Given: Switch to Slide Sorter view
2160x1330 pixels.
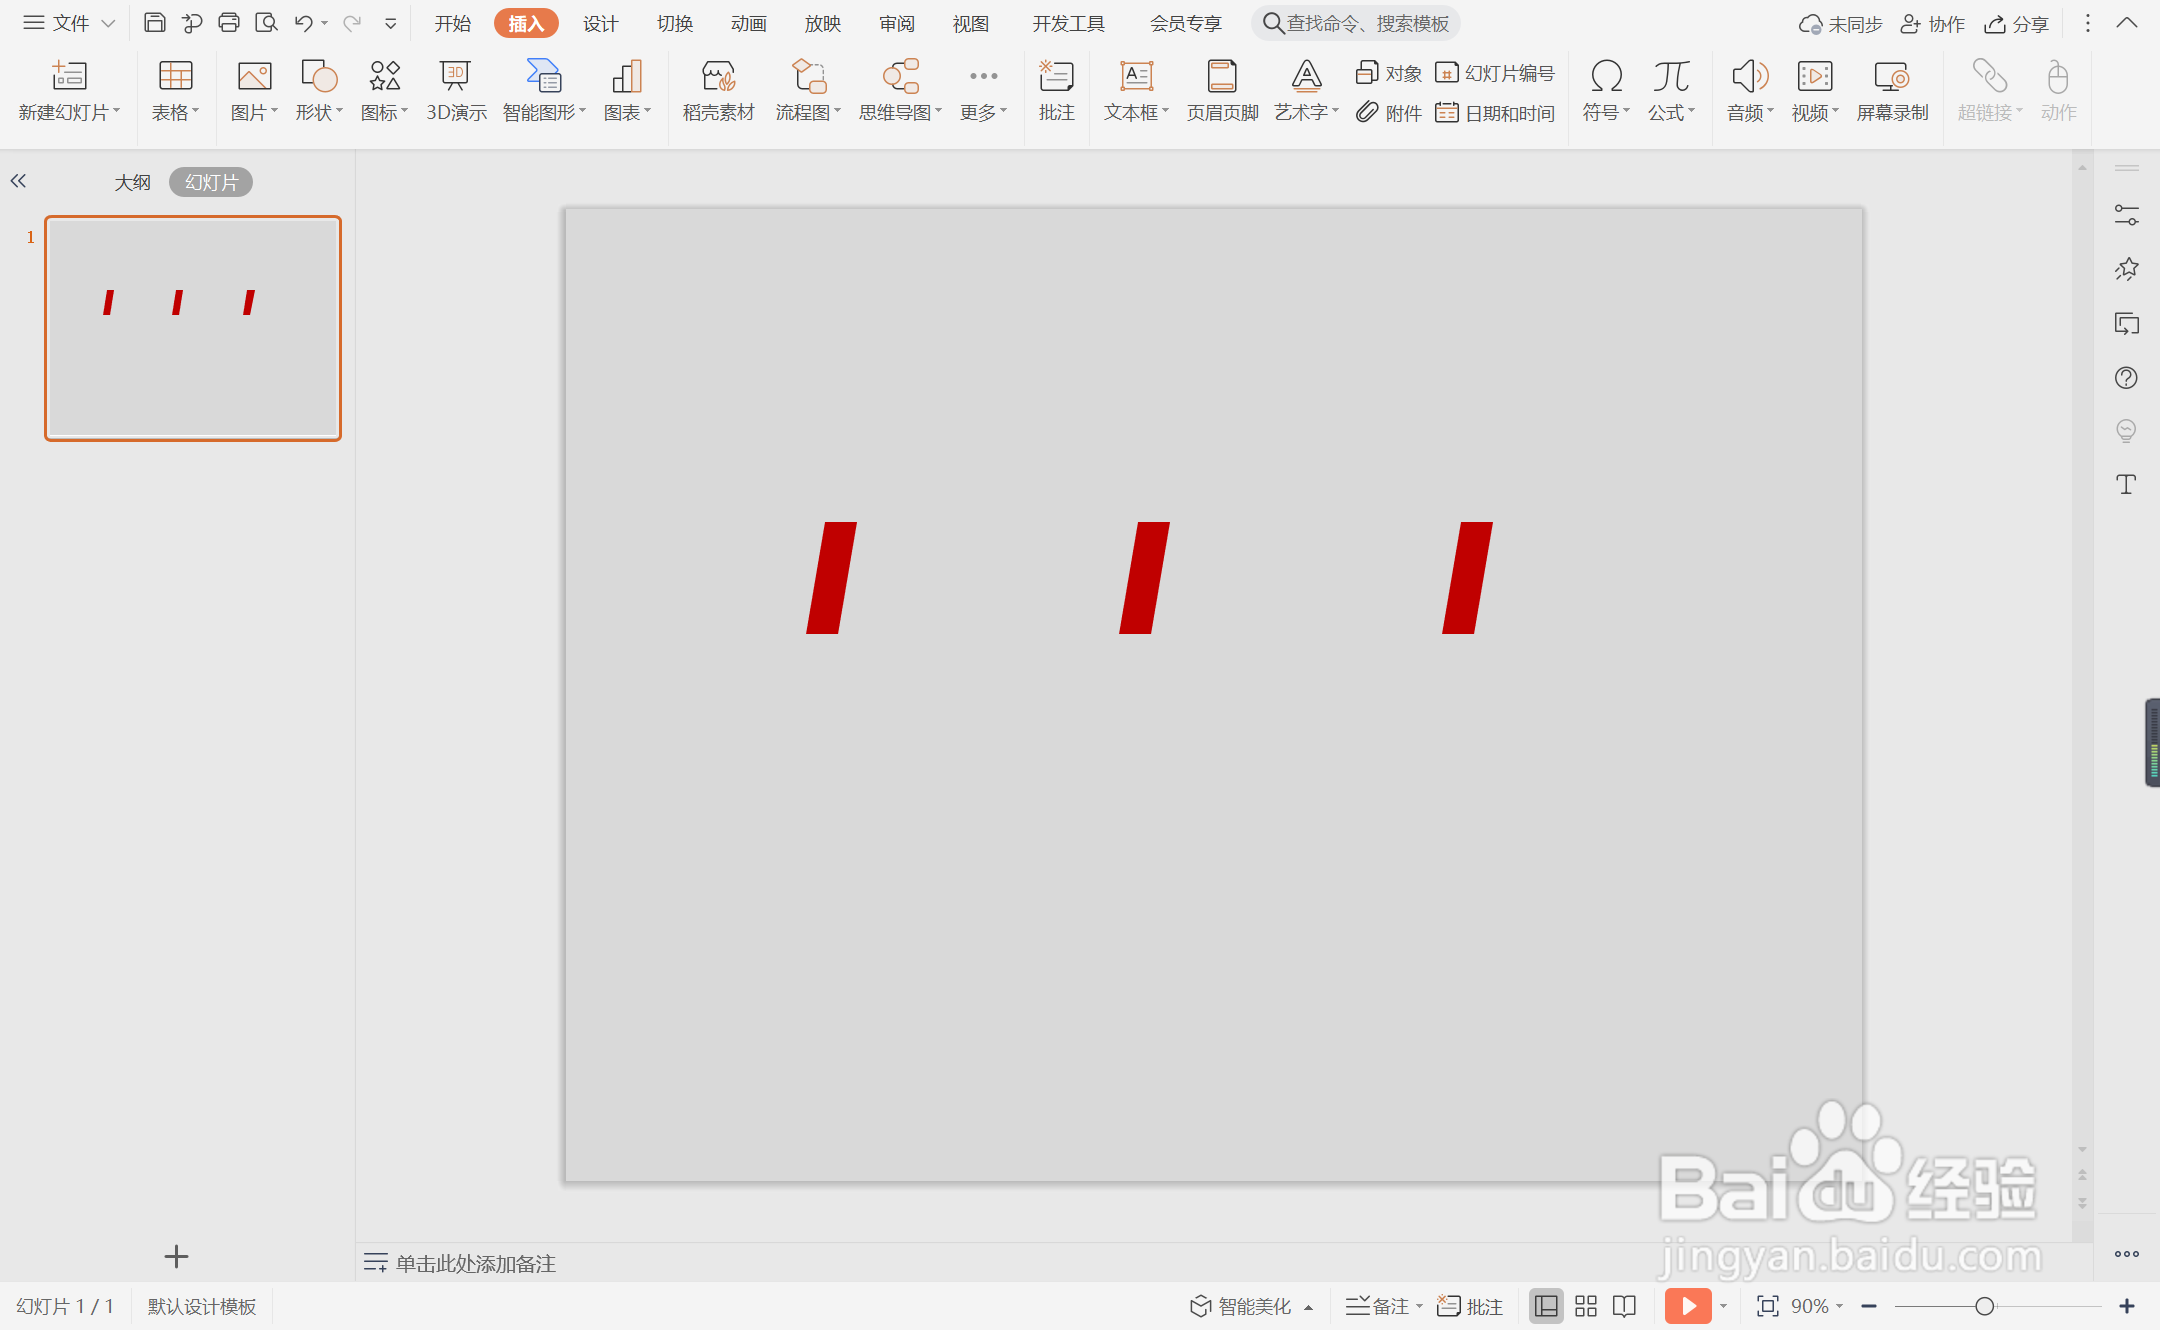Looking at the screenshot, I should 1586,1306.
